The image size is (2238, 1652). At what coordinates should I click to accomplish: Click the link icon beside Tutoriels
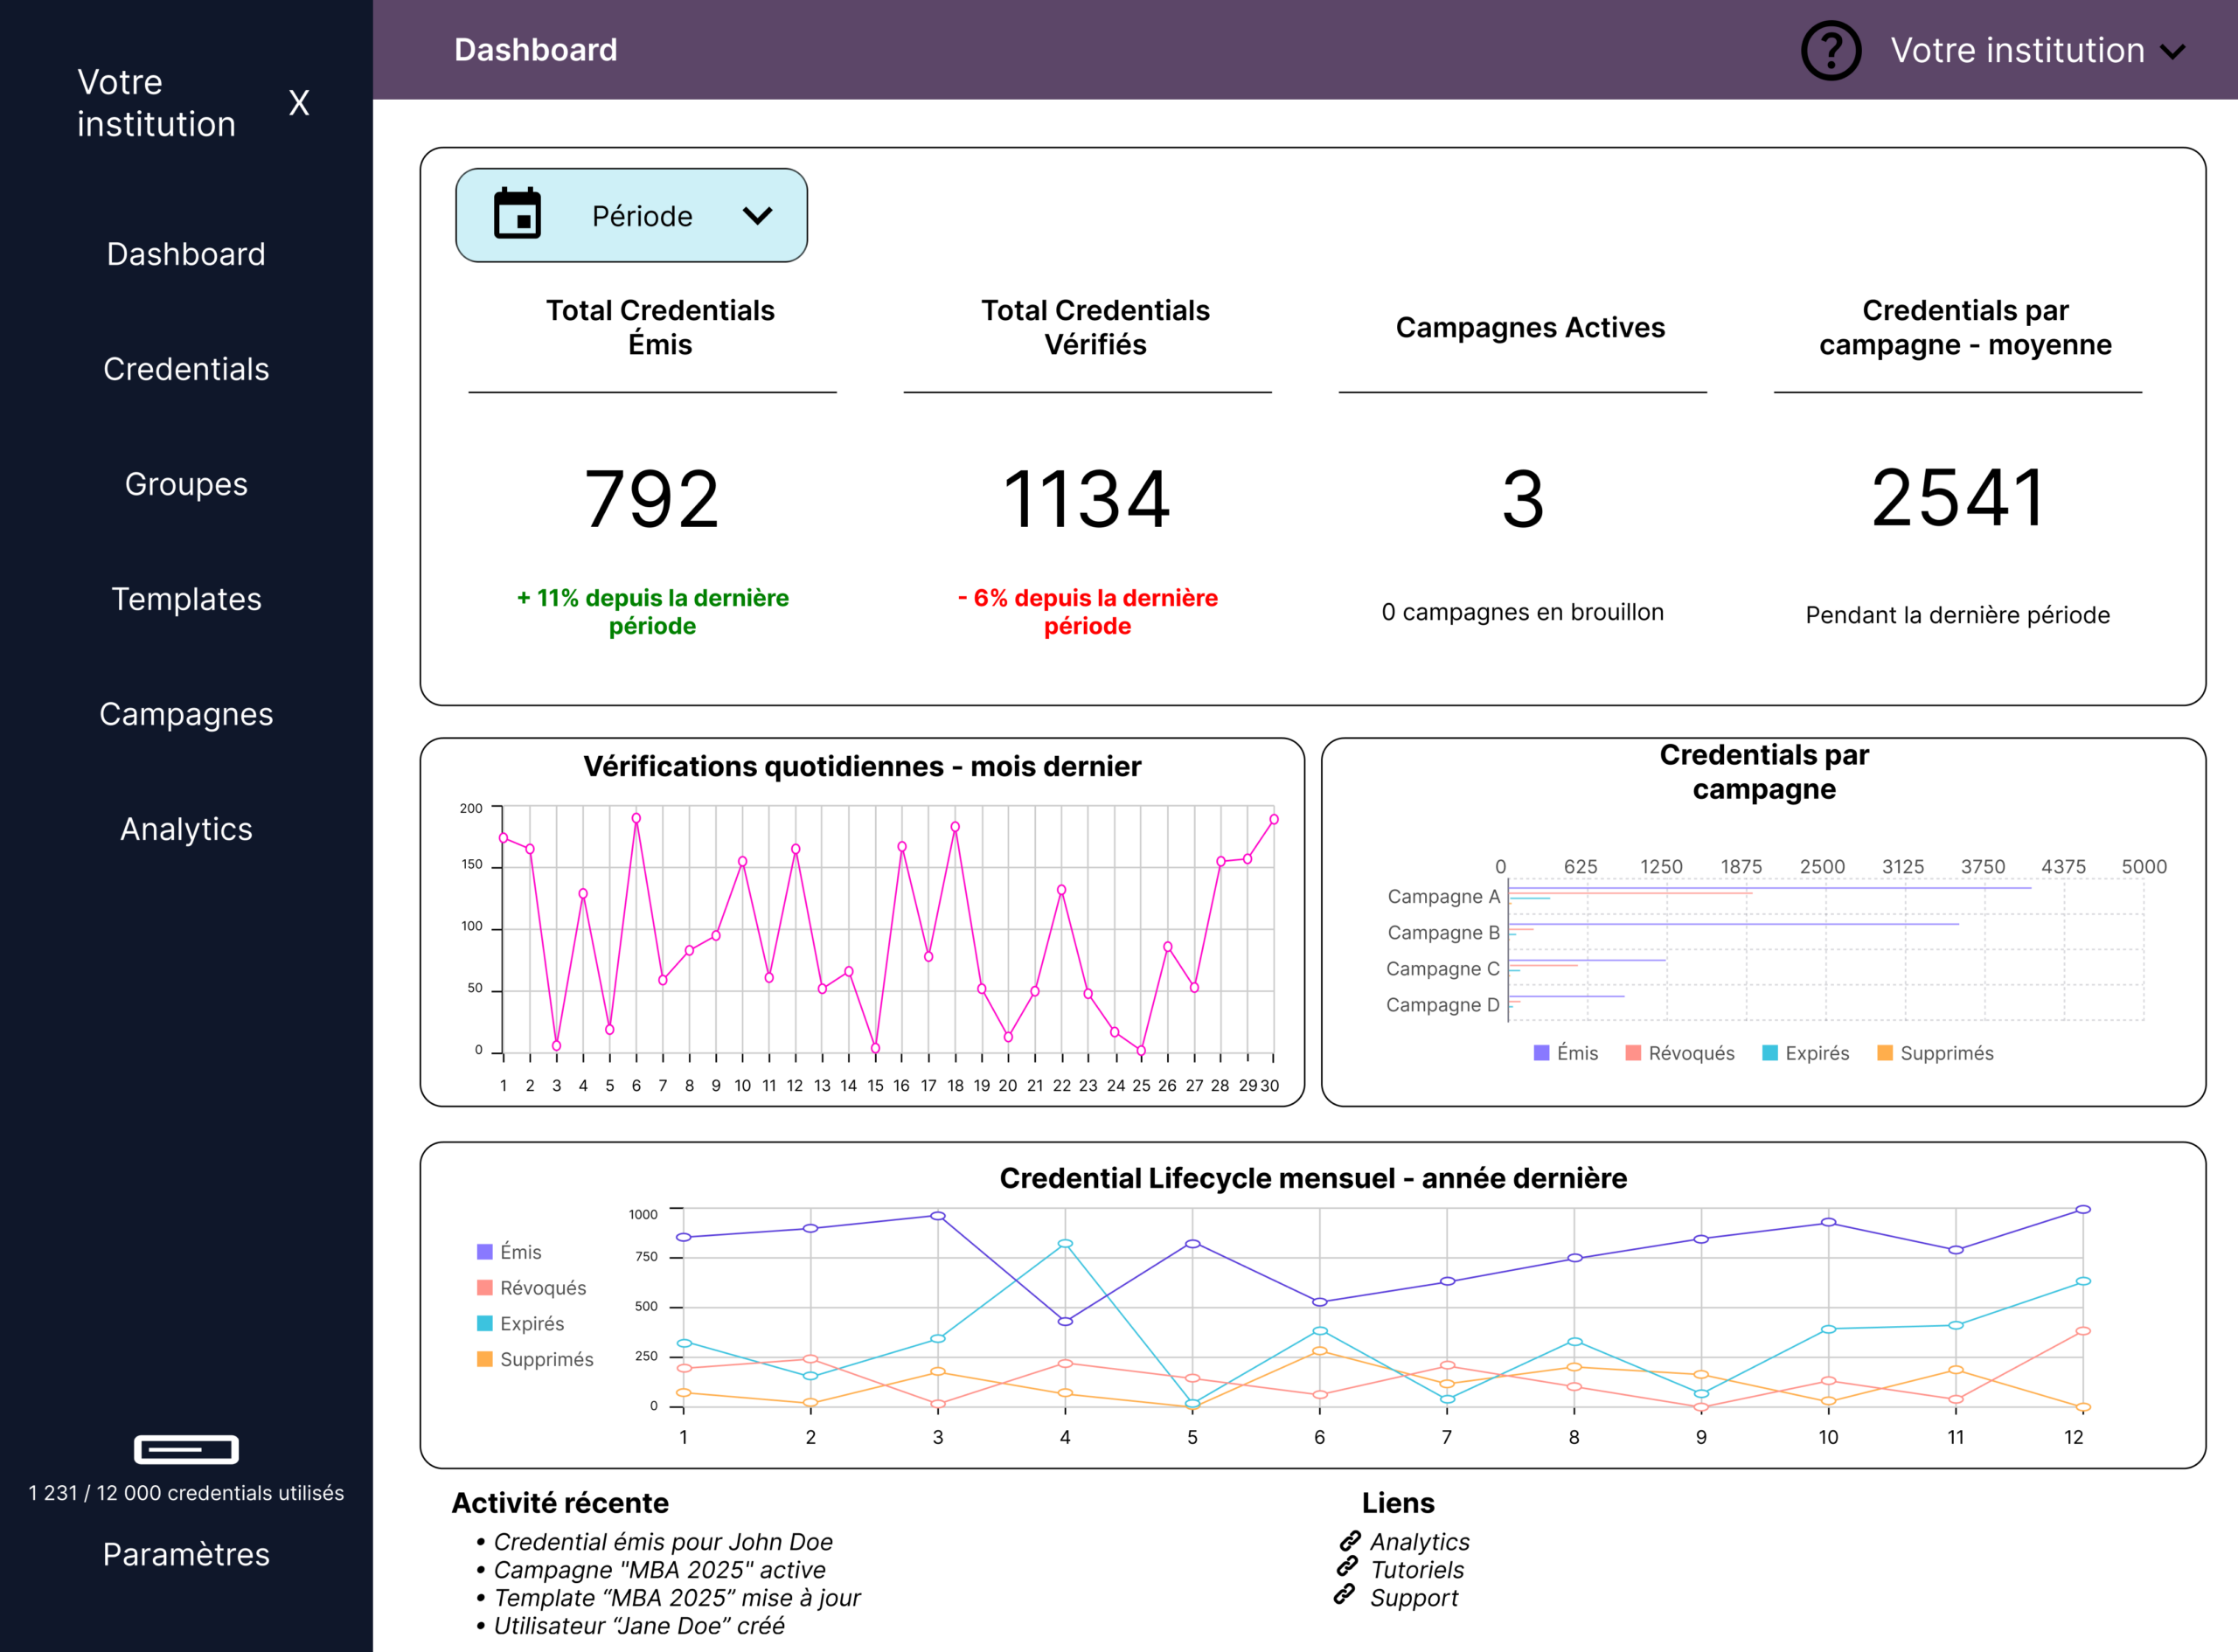[x=1347, y=1567]
